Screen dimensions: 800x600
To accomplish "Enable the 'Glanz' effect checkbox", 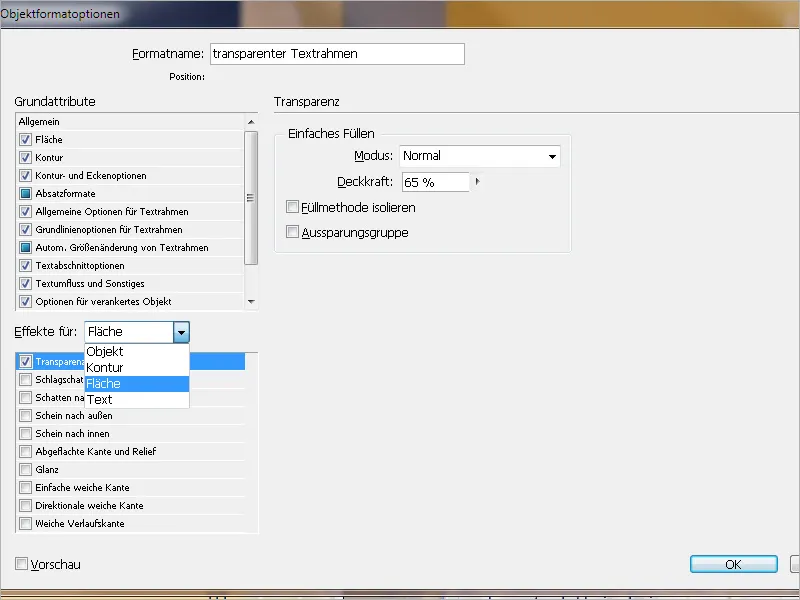I will 25,469.
